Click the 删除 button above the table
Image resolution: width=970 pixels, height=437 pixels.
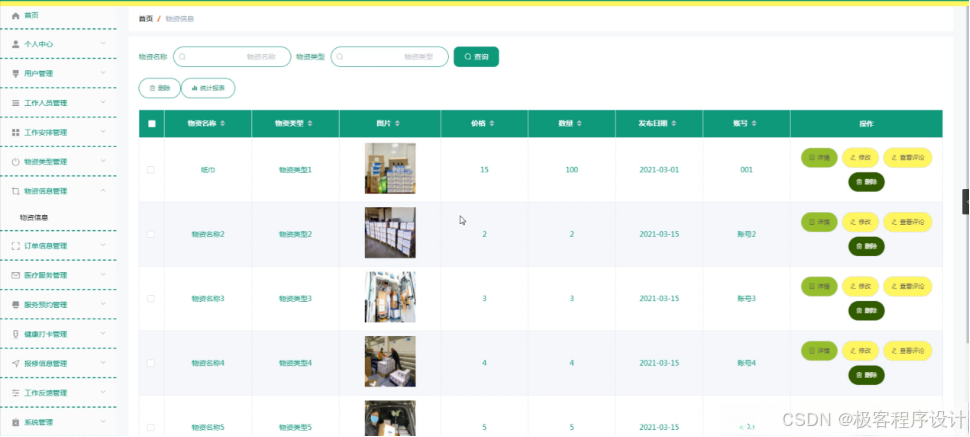(x=159, y=89)
